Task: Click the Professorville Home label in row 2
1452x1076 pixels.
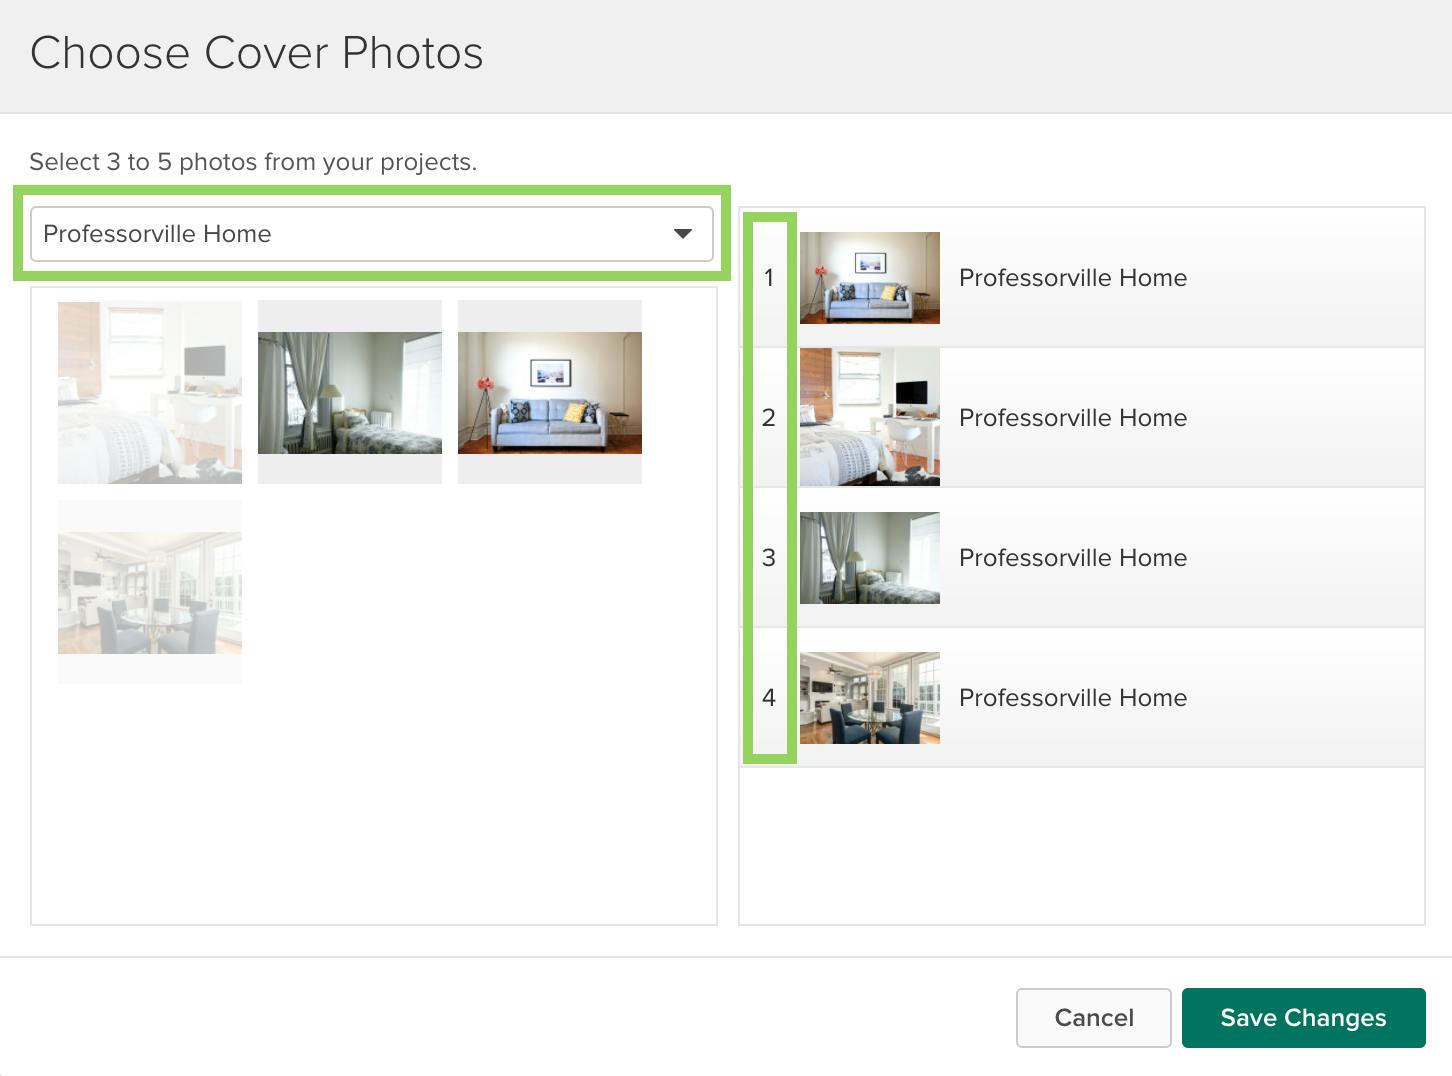Action: [1073, 418]
